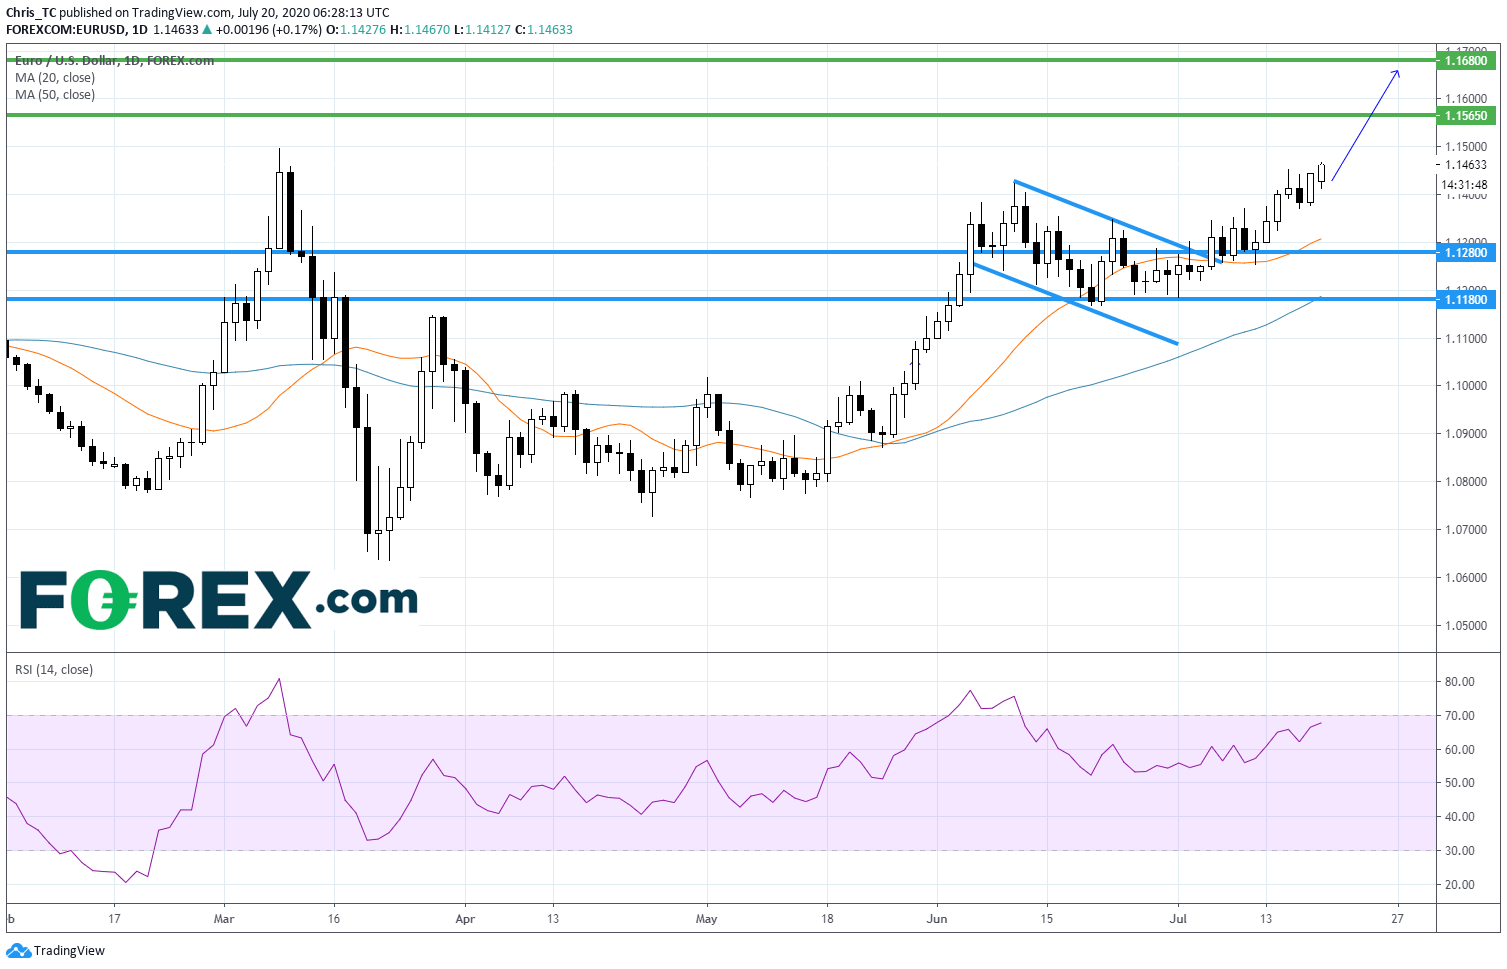Click the high price H:1.14670 value
The width and height of the screenshot is (1507, 969).
420,30
